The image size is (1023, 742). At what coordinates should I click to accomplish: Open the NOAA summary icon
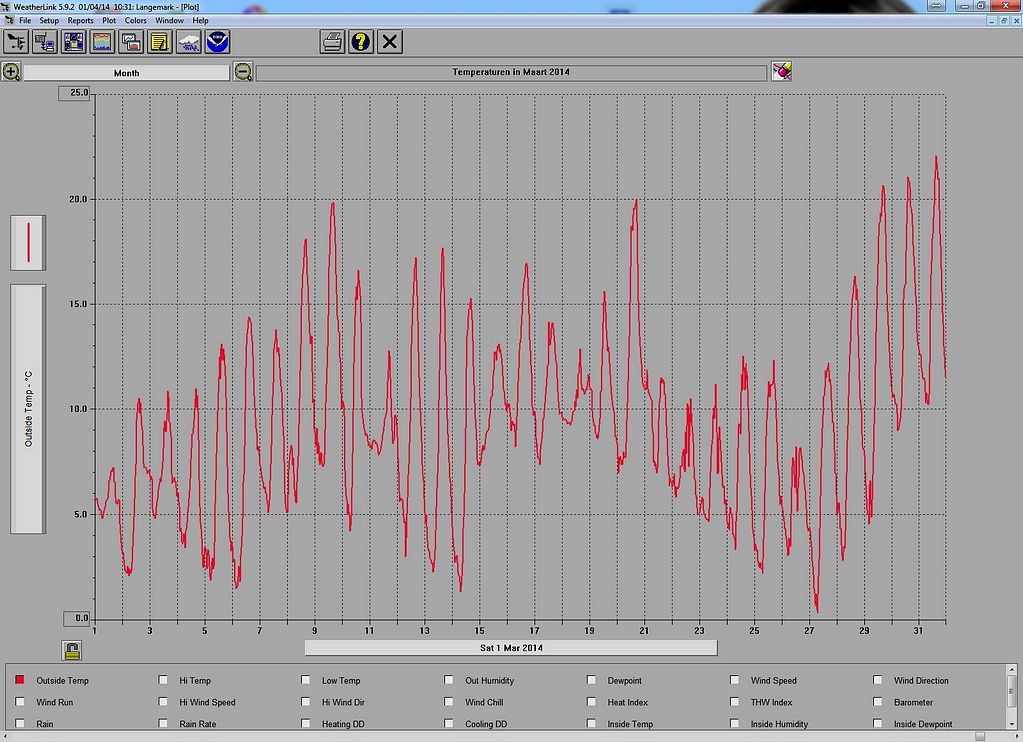tap(217, 42)
